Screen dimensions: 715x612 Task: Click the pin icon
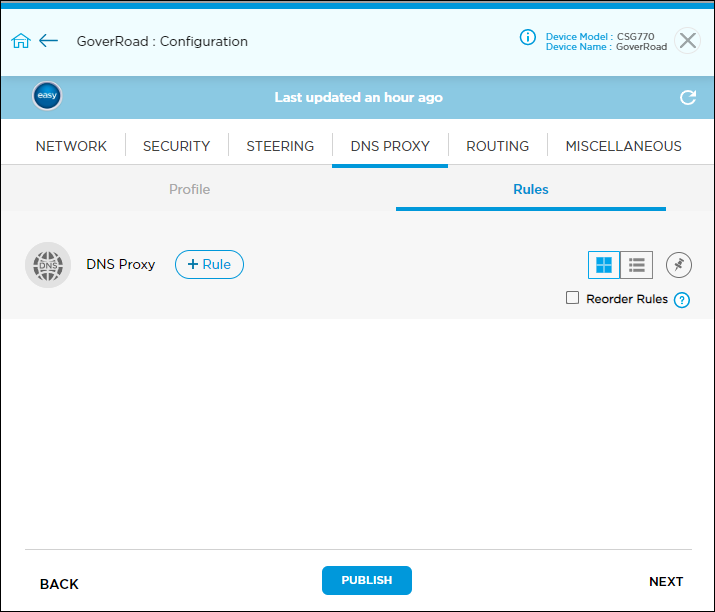tap(679, 265)
